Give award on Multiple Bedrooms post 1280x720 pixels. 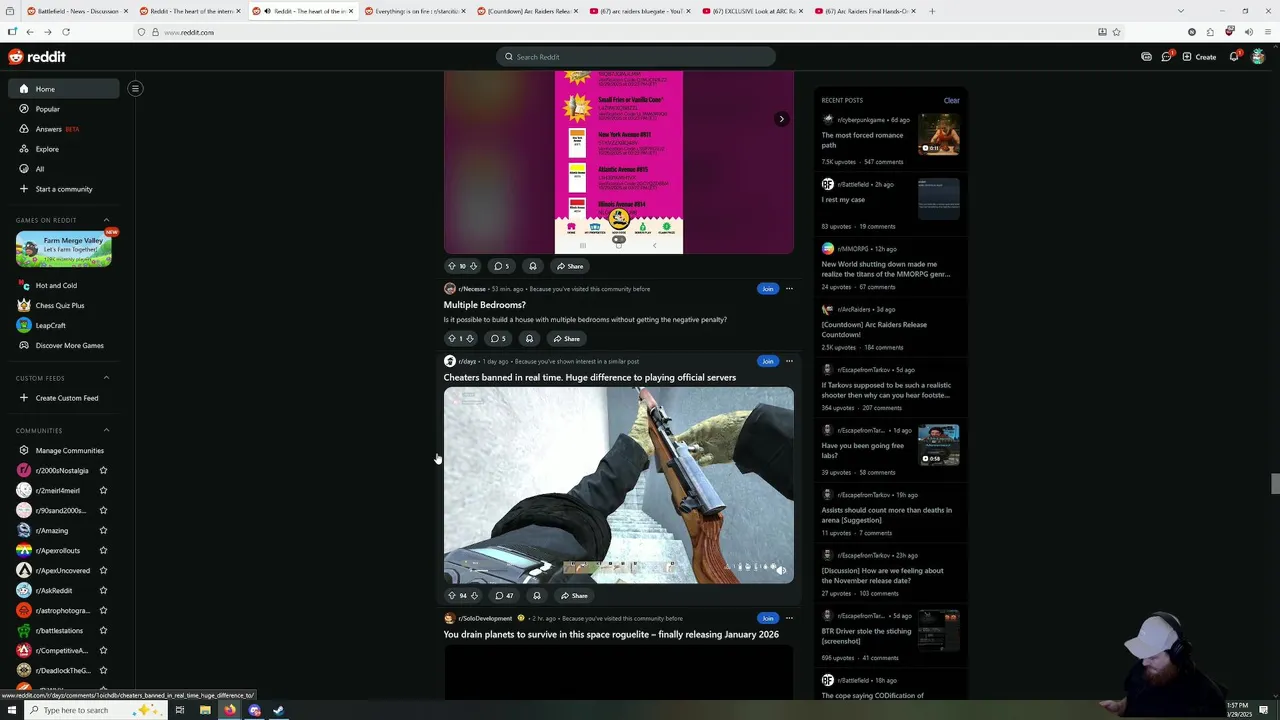(529, 339)
